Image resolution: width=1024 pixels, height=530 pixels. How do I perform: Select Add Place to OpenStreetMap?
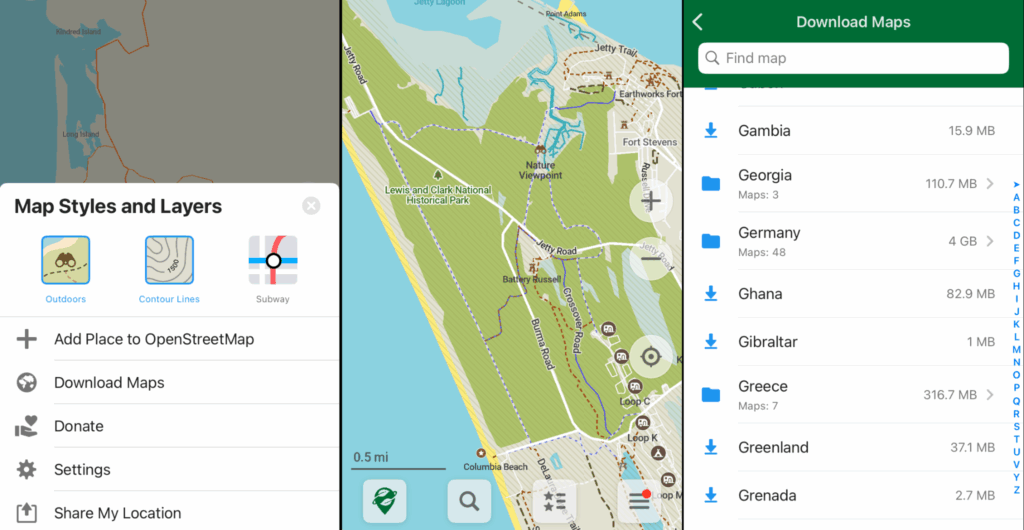(x=154, y=339)
